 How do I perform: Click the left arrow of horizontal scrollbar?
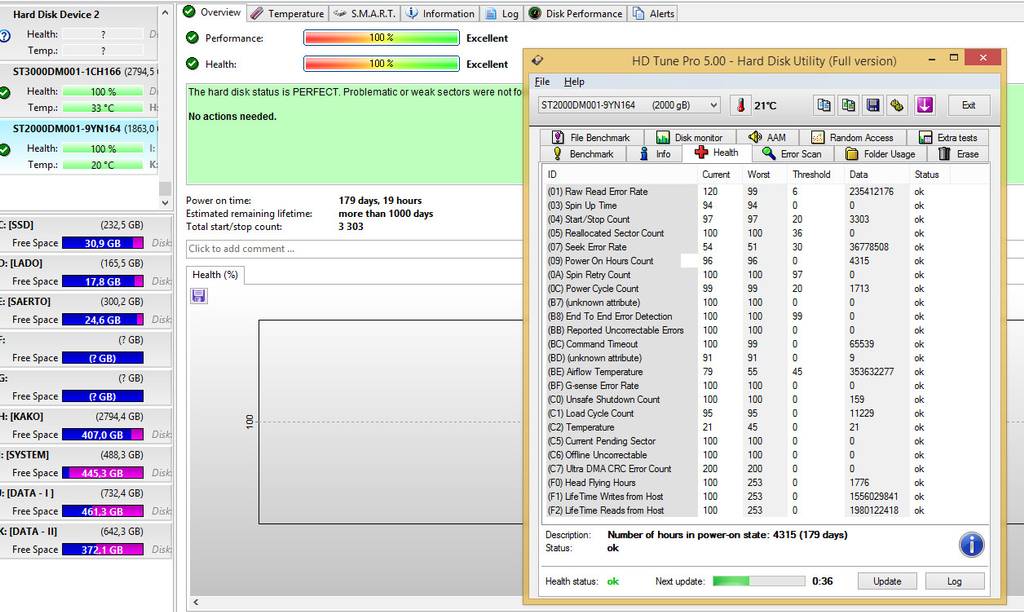[195, 602]
